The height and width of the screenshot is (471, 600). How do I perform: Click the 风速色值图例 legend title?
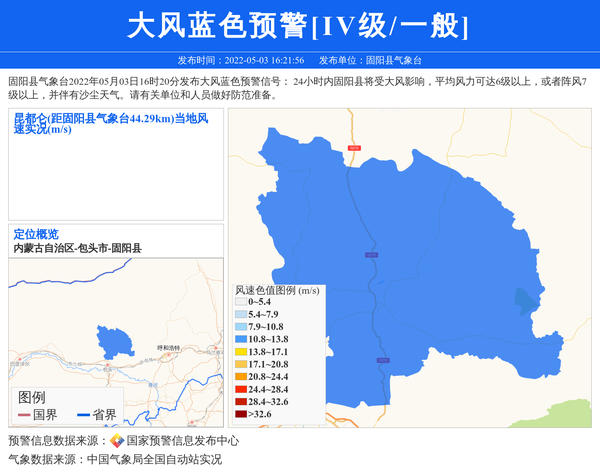(x=277, y=290)
